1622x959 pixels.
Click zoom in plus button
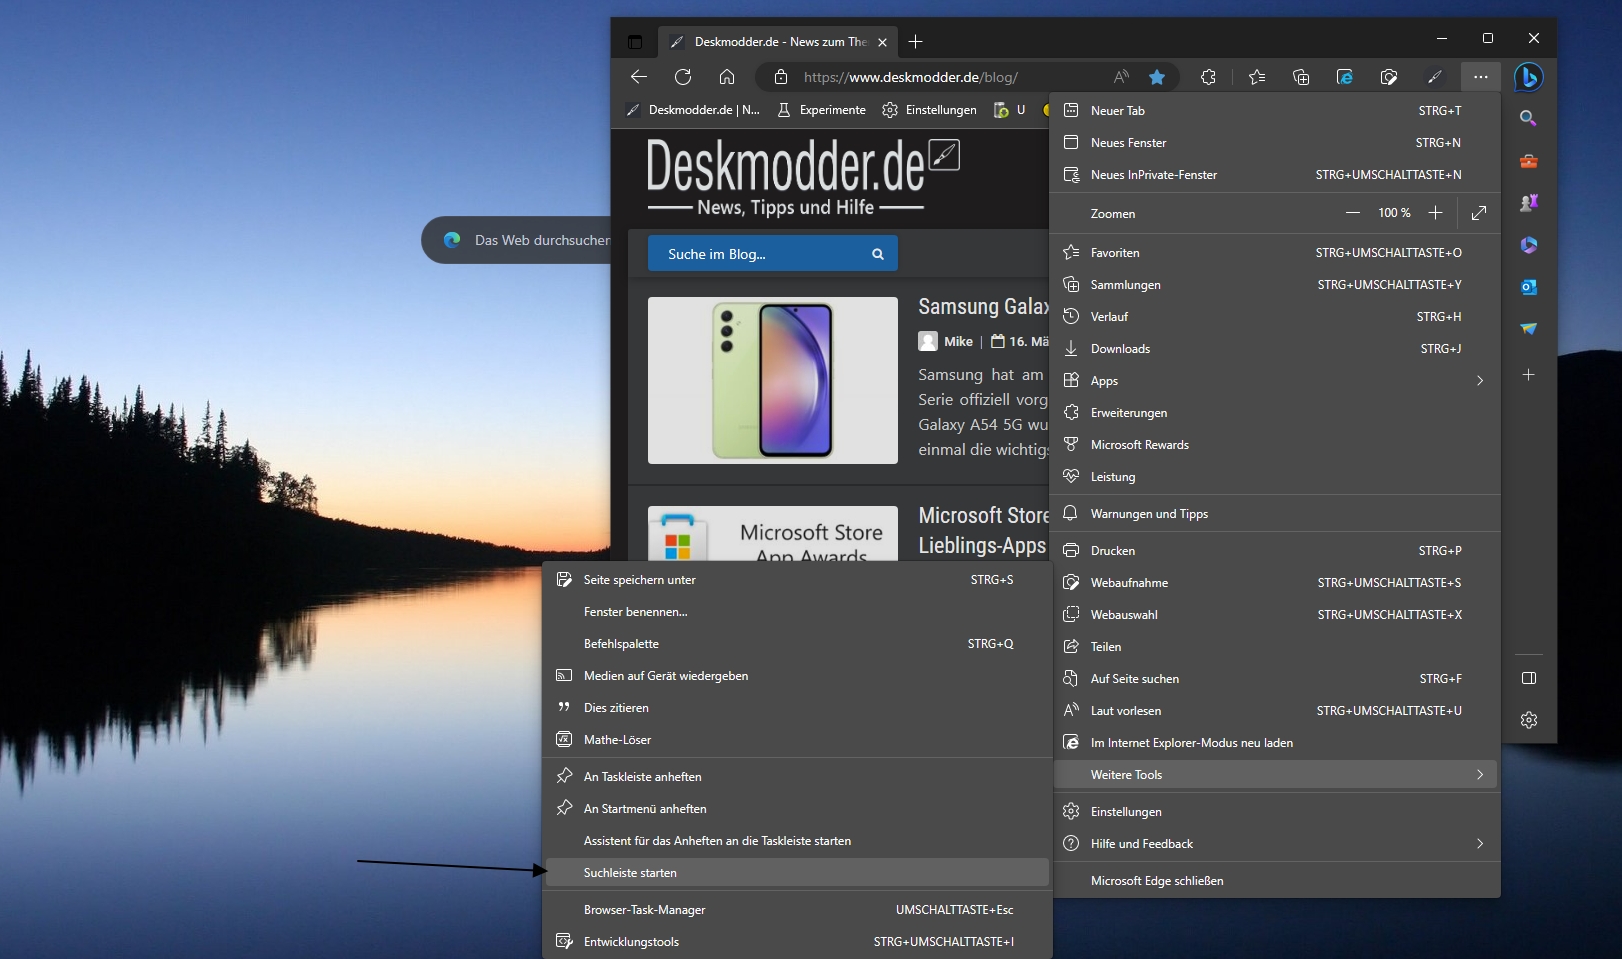pyautogui.click(x=1435, y=213)
